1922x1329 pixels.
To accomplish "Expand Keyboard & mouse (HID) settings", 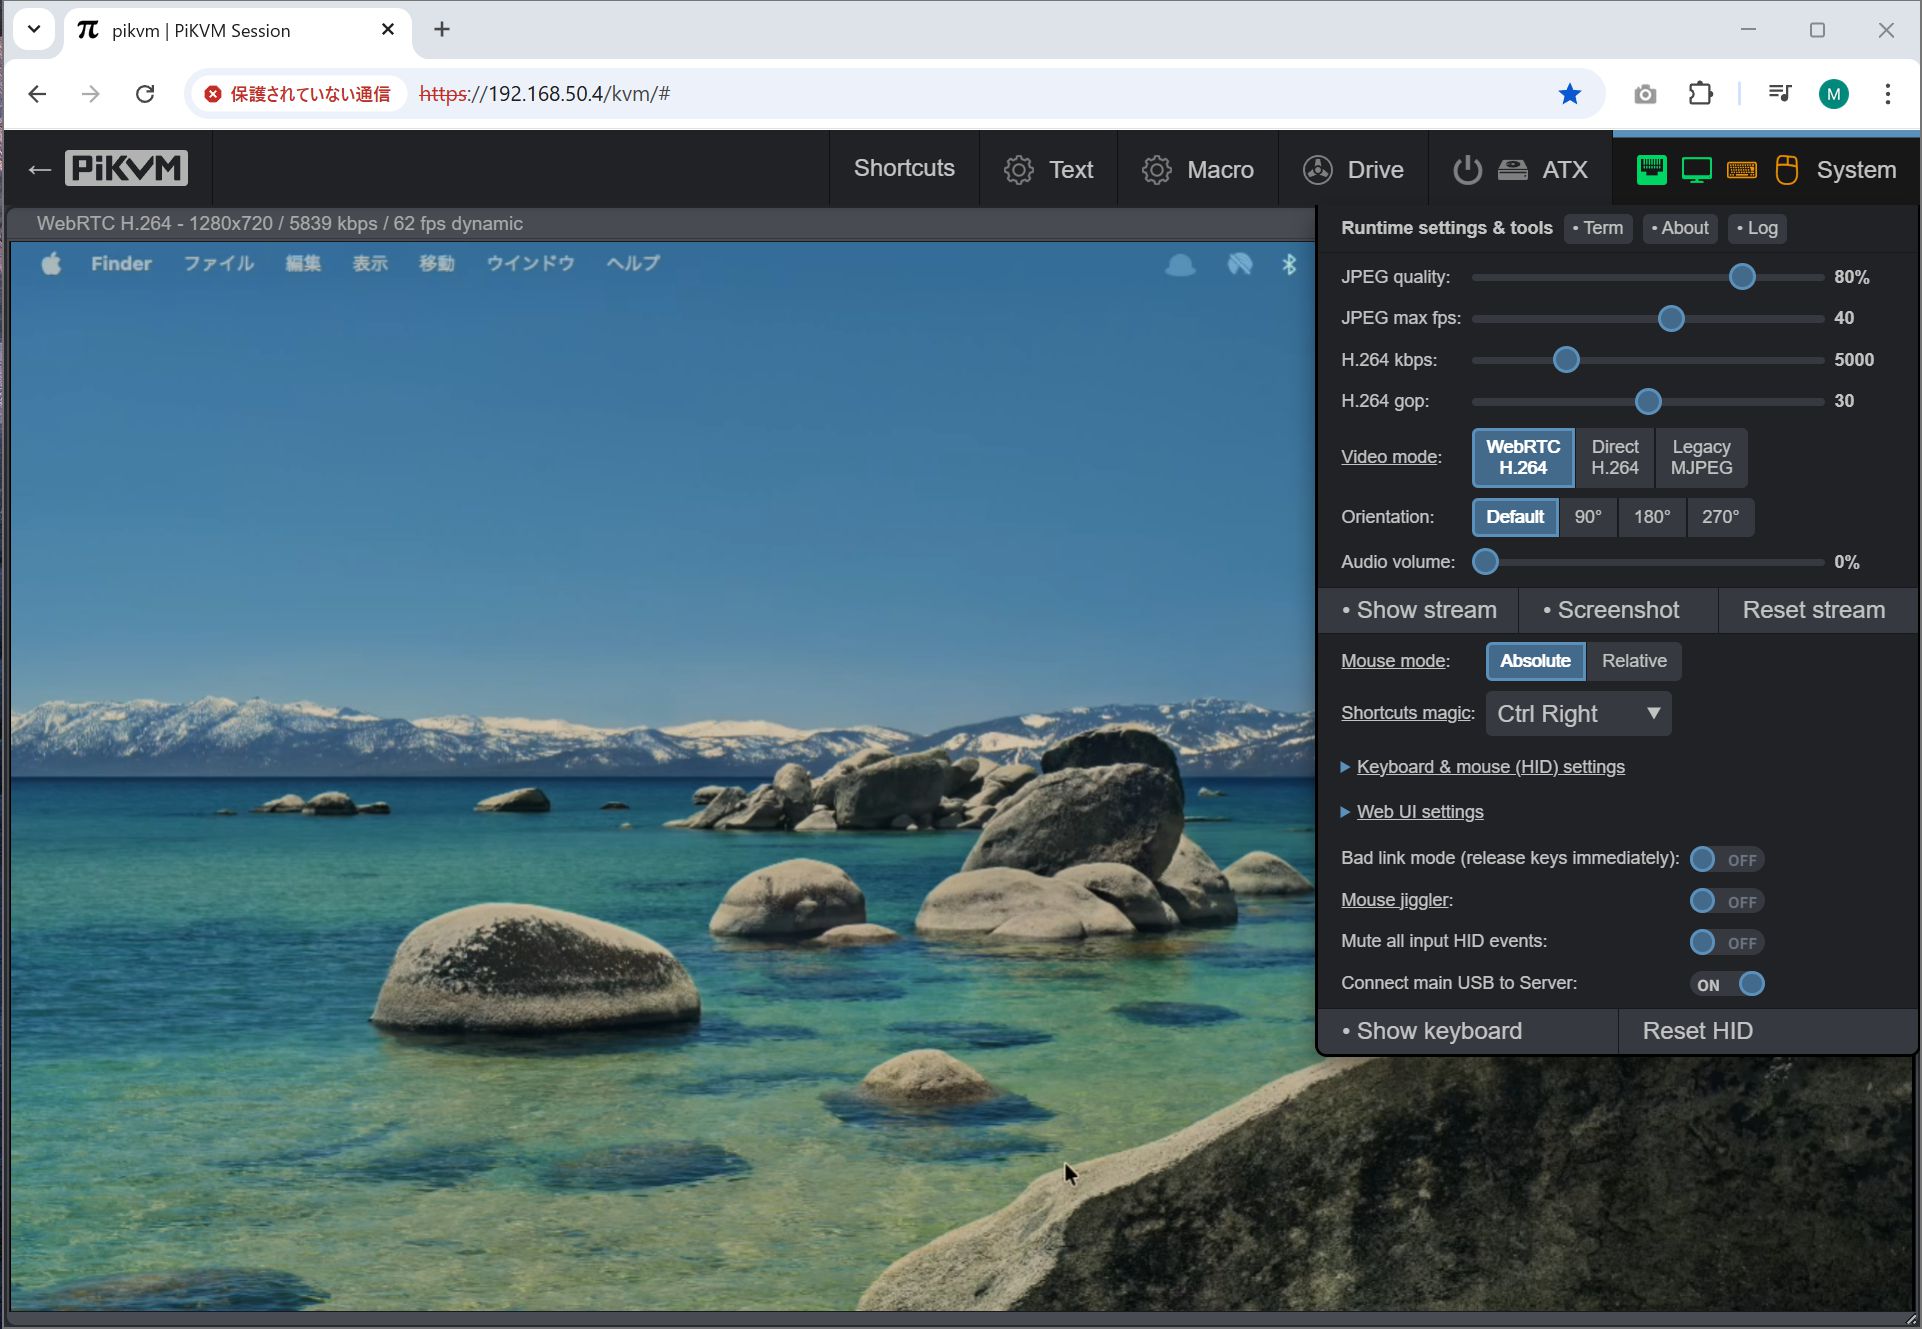I will [1489, 767].
